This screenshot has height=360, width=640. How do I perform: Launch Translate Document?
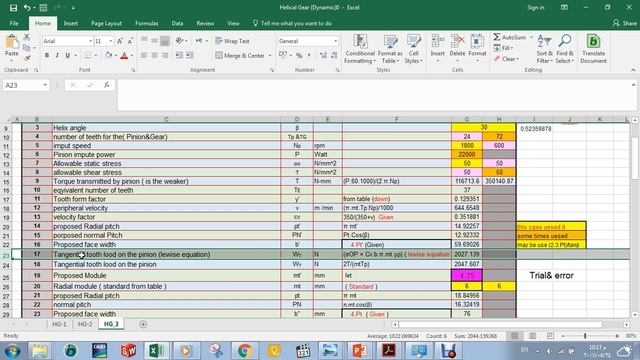[593, 49]
